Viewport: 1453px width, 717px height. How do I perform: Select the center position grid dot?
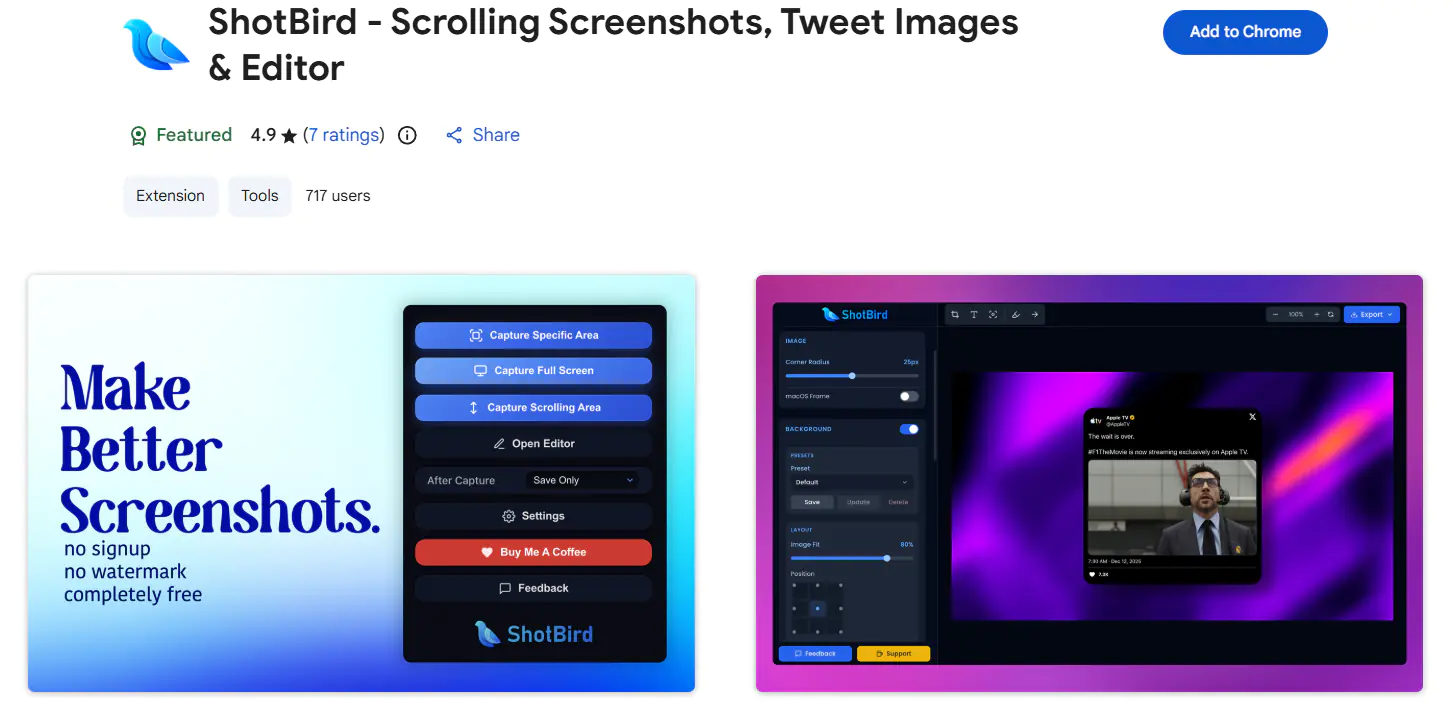817,608
